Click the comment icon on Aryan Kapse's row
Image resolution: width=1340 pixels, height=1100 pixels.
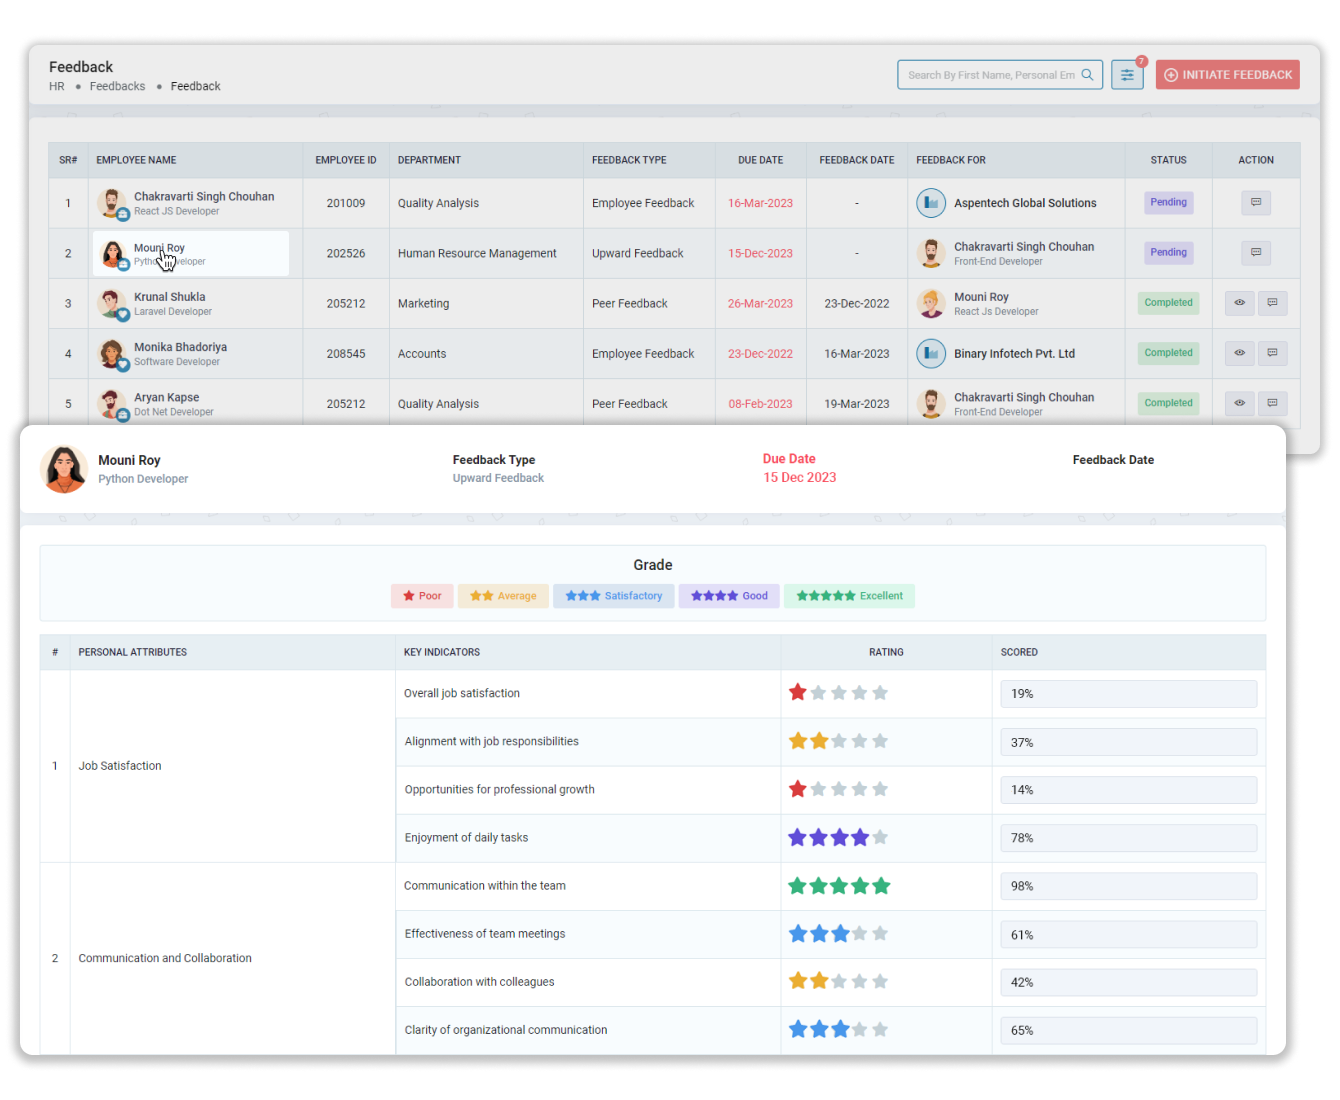(x=1273, y=403)
